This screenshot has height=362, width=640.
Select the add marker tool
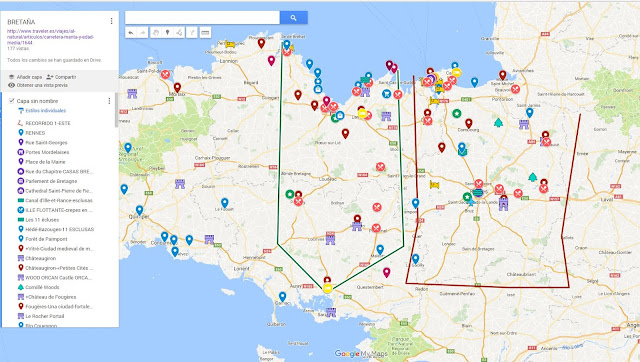(167, 33)
